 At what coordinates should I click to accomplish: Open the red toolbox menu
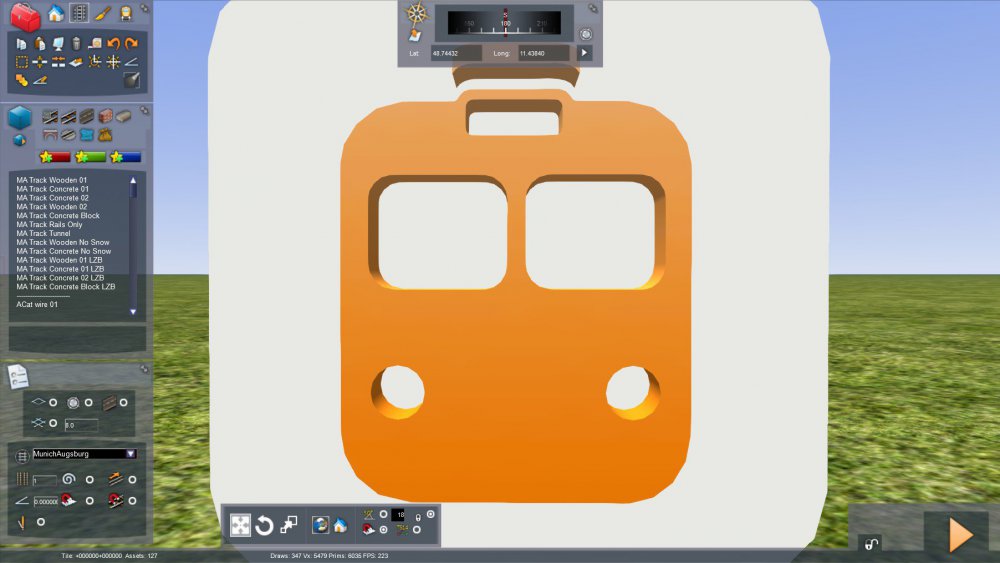coord(25,16)
